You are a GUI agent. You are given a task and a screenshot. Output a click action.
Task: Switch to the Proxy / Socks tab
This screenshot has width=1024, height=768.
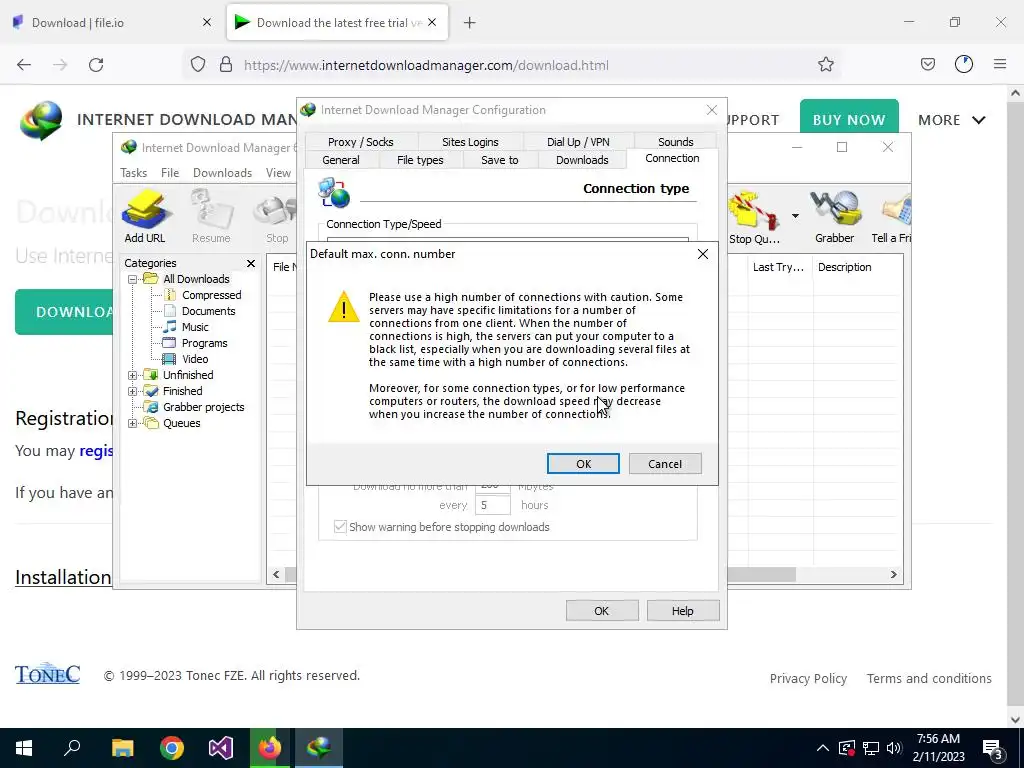pyautogui.click(x=360, y=142)
